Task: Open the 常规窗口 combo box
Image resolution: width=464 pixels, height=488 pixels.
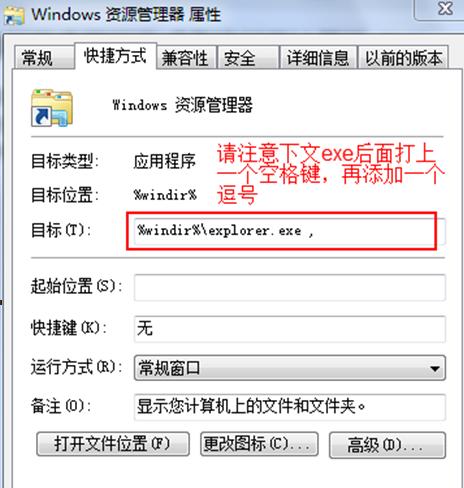Action: click(x=289, y=368)
